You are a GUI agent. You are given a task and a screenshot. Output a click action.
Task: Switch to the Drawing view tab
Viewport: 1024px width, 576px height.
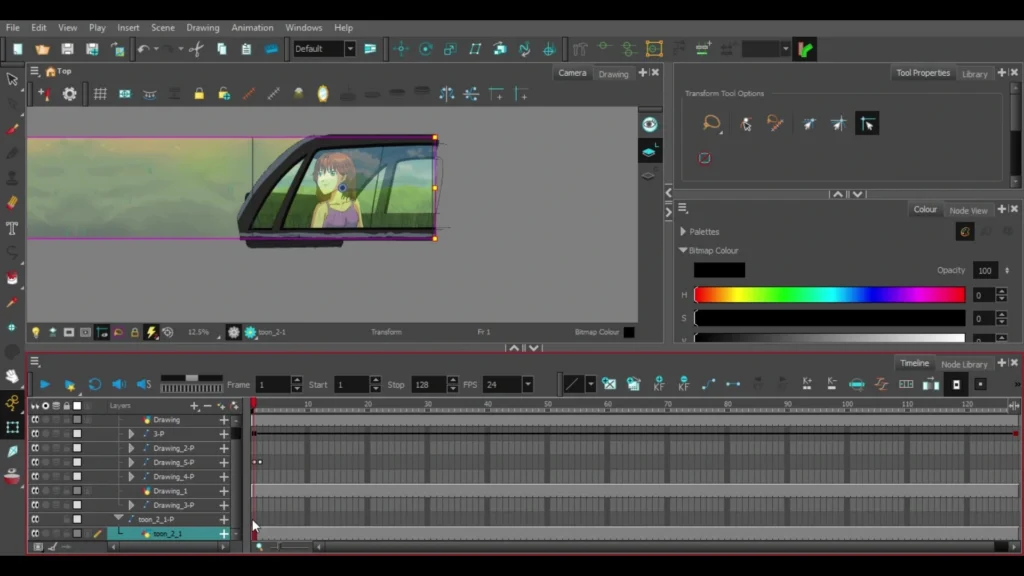pos(613,74)
